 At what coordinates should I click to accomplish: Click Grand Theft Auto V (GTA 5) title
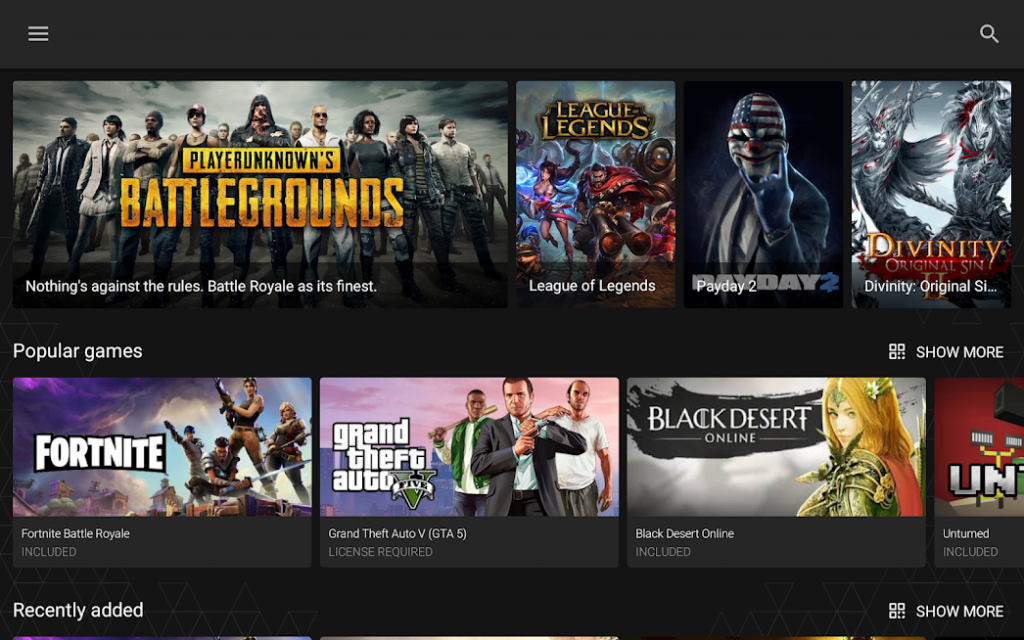[x=397, y=534]
